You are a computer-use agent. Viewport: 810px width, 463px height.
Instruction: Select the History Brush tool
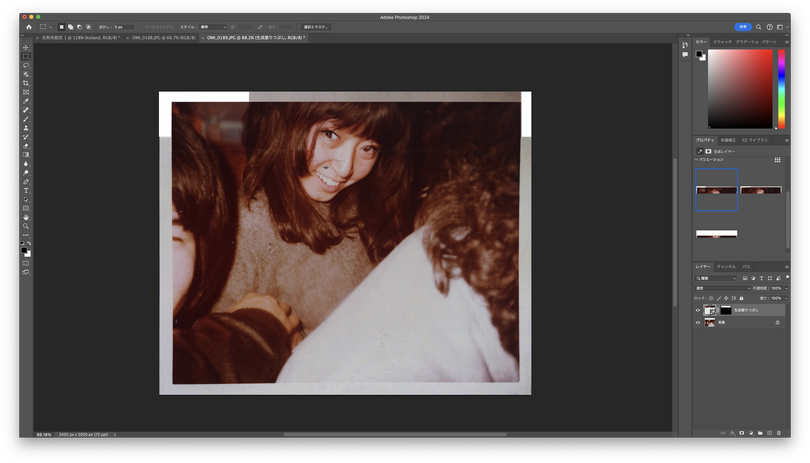(x=26, y=137)
